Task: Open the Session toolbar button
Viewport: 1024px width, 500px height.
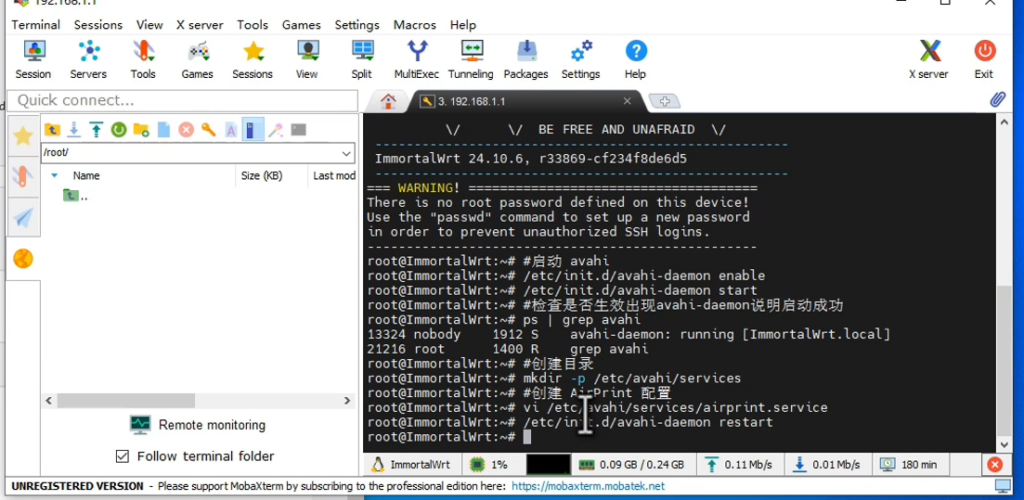Action: point(33,59)
